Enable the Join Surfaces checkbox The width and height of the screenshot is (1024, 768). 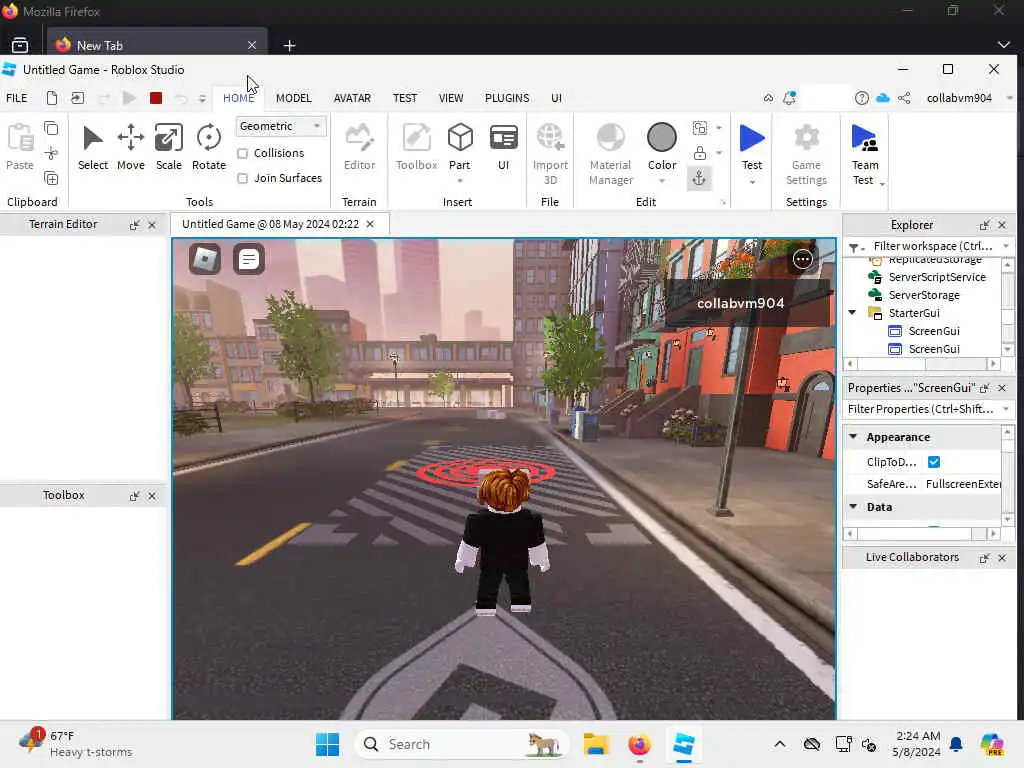click(x=242, y=178)
